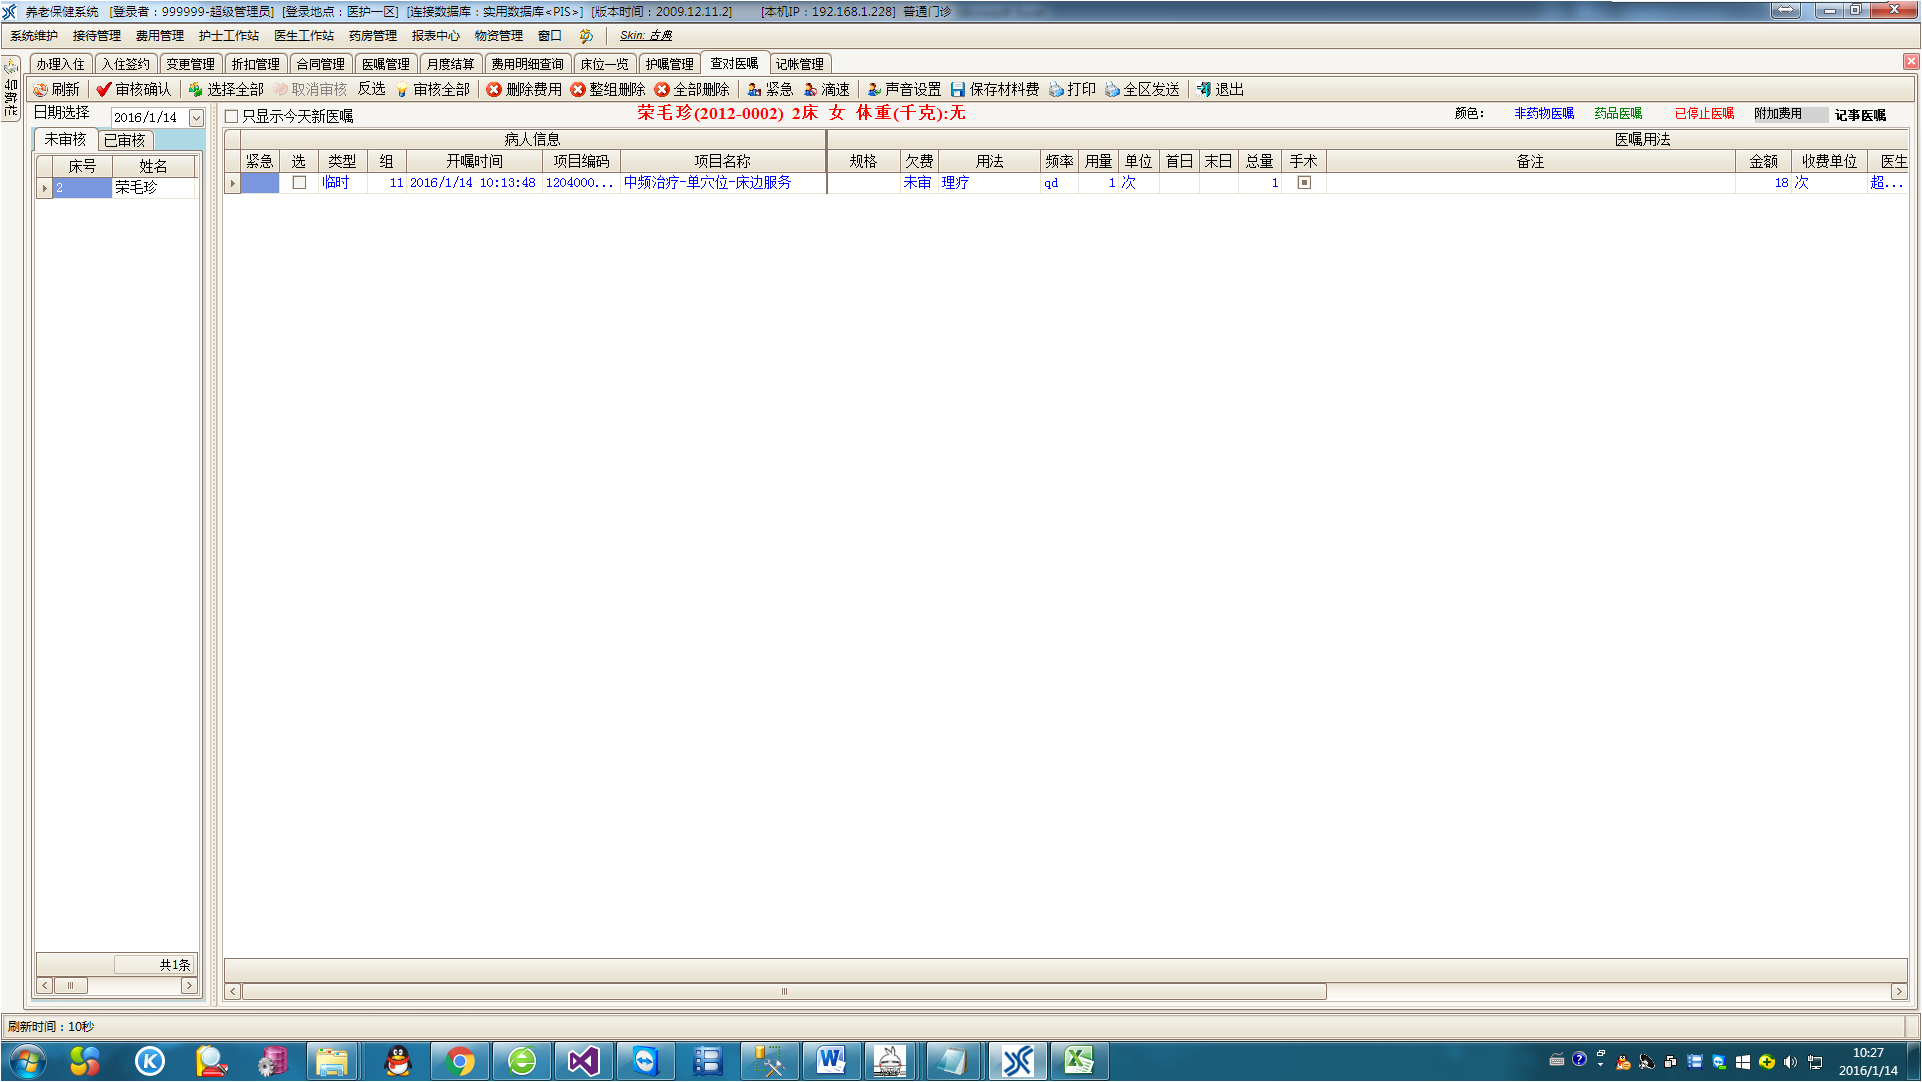1922x1082 pixels.
Task: Click the 退出 exit icon
Action: pyautogui.click(x=1204, y=90)
